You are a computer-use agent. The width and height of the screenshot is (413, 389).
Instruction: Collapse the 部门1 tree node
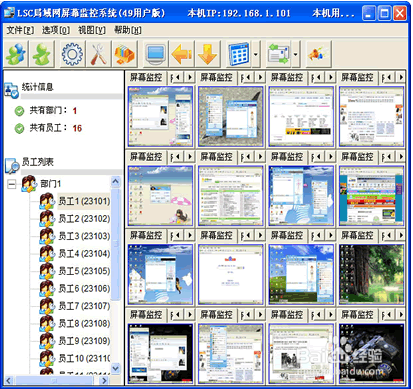coord(11,184)
